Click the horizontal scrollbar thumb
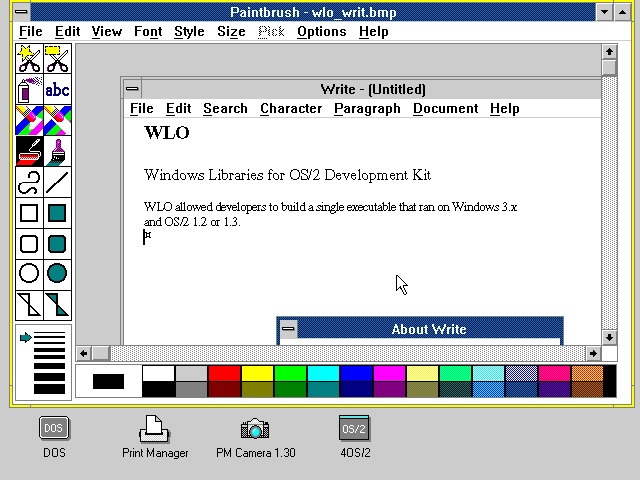Viewport: 640px width, 480px height. [101, 353]
